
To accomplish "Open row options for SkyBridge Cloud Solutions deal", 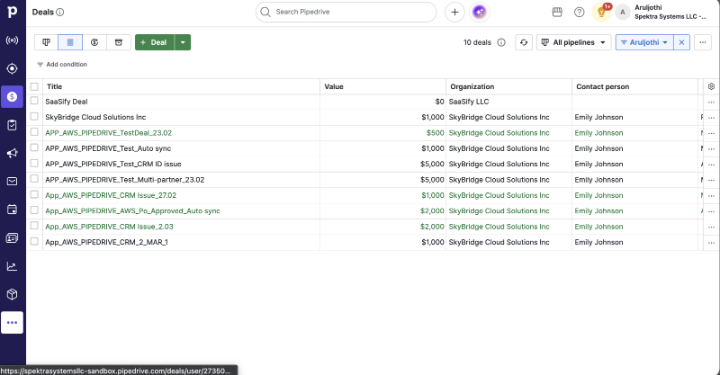I will pos(711,118).
